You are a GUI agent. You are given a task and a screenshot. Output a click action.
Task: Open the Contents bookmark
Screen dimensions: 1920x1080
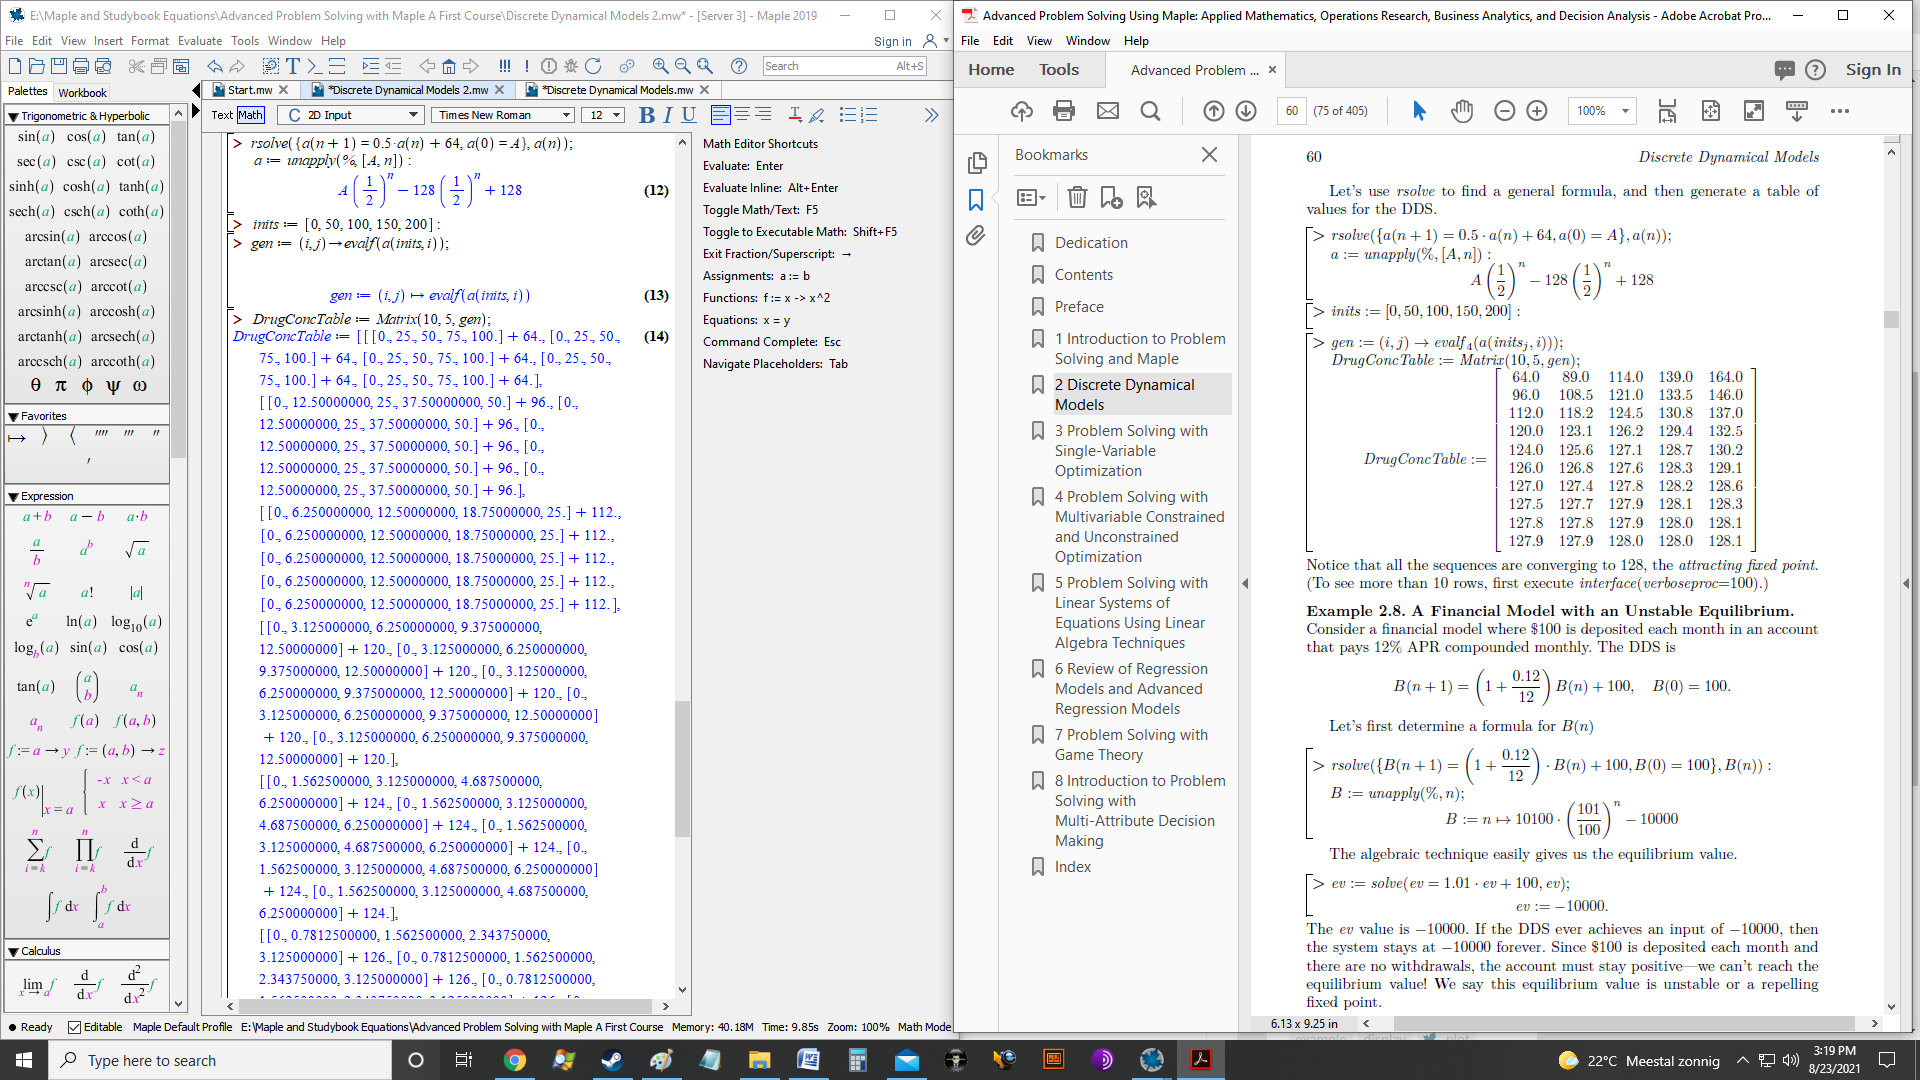coord(1084,275)
